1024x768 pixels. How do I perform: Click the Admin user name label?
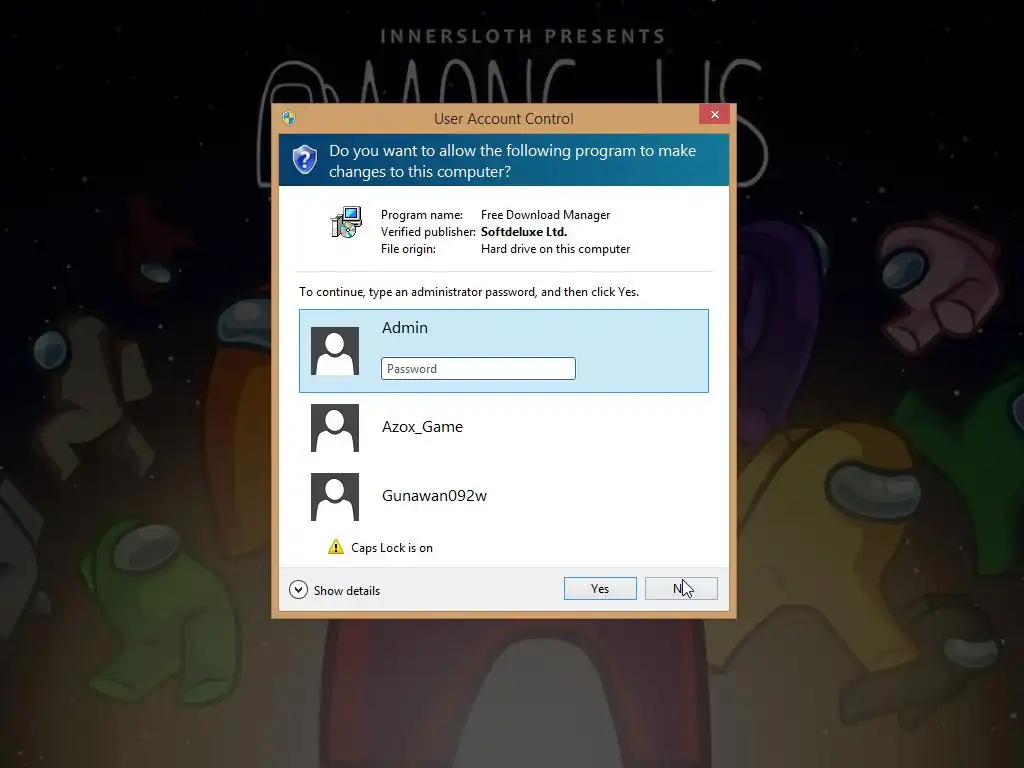click(x=404, y=327)
